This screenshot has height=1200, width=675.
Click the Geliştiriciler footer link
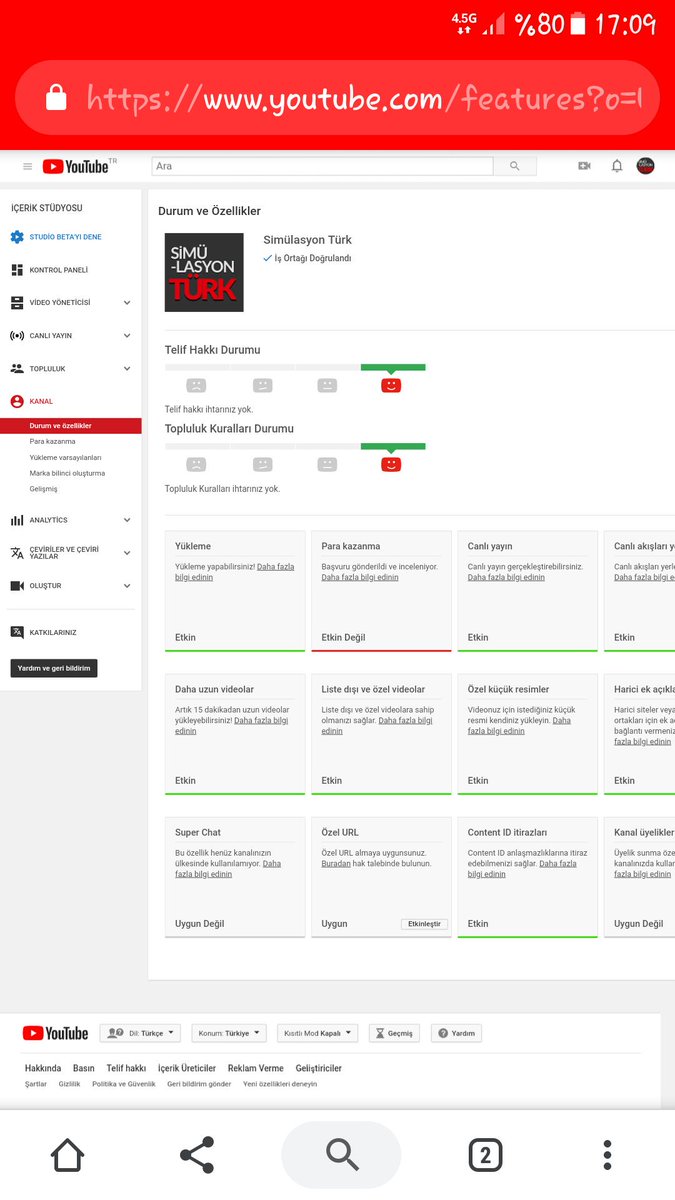point(319,1068)
